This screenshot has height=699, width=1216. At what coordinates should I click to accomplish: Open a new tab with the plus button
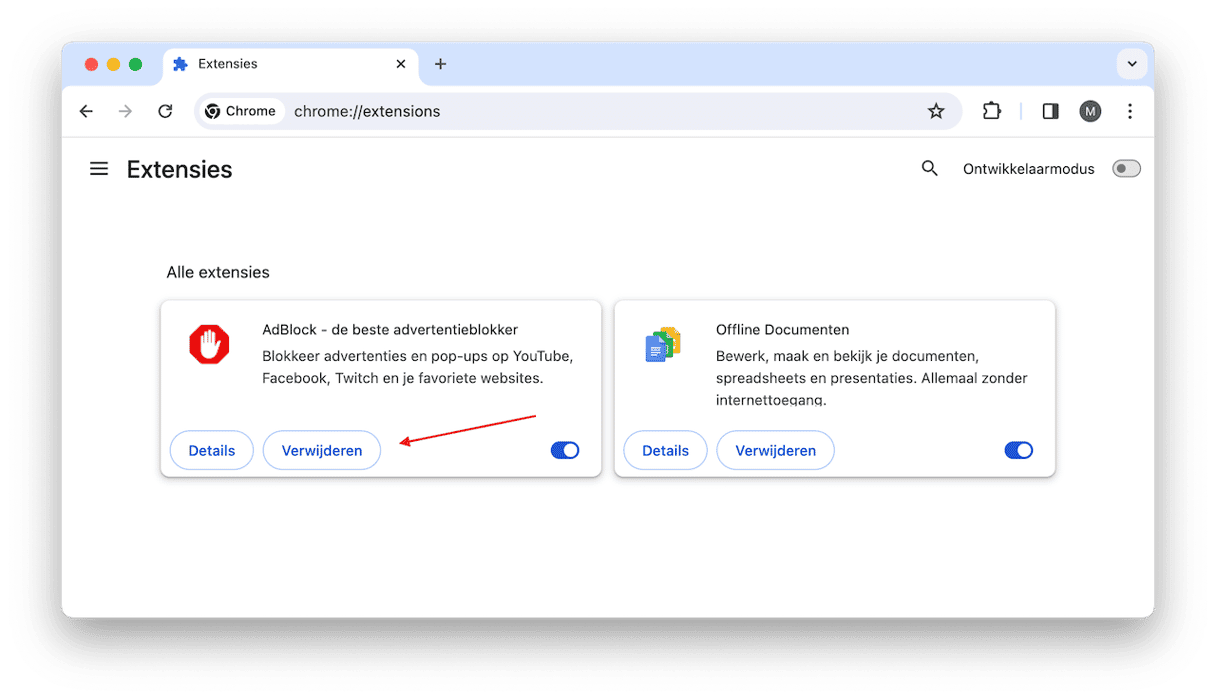[x=440, y=64]
